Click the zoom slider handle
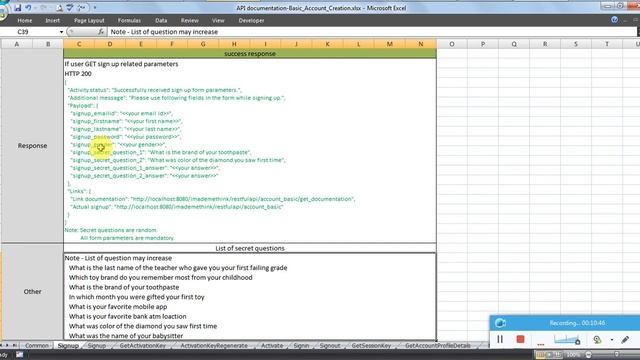 click(x=617, y=355)
